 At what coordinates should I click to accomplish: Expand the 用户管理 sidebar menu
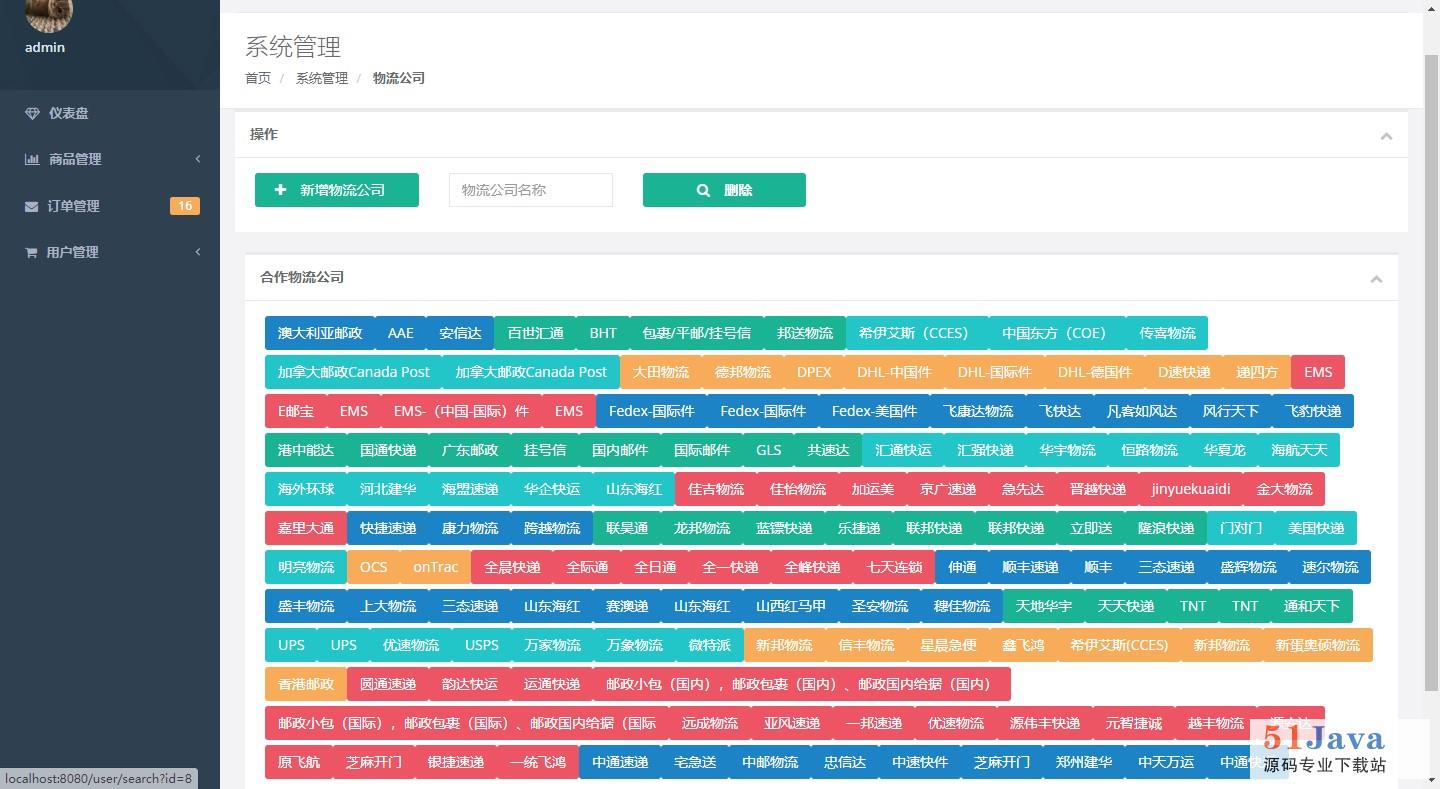pos(110,252)
